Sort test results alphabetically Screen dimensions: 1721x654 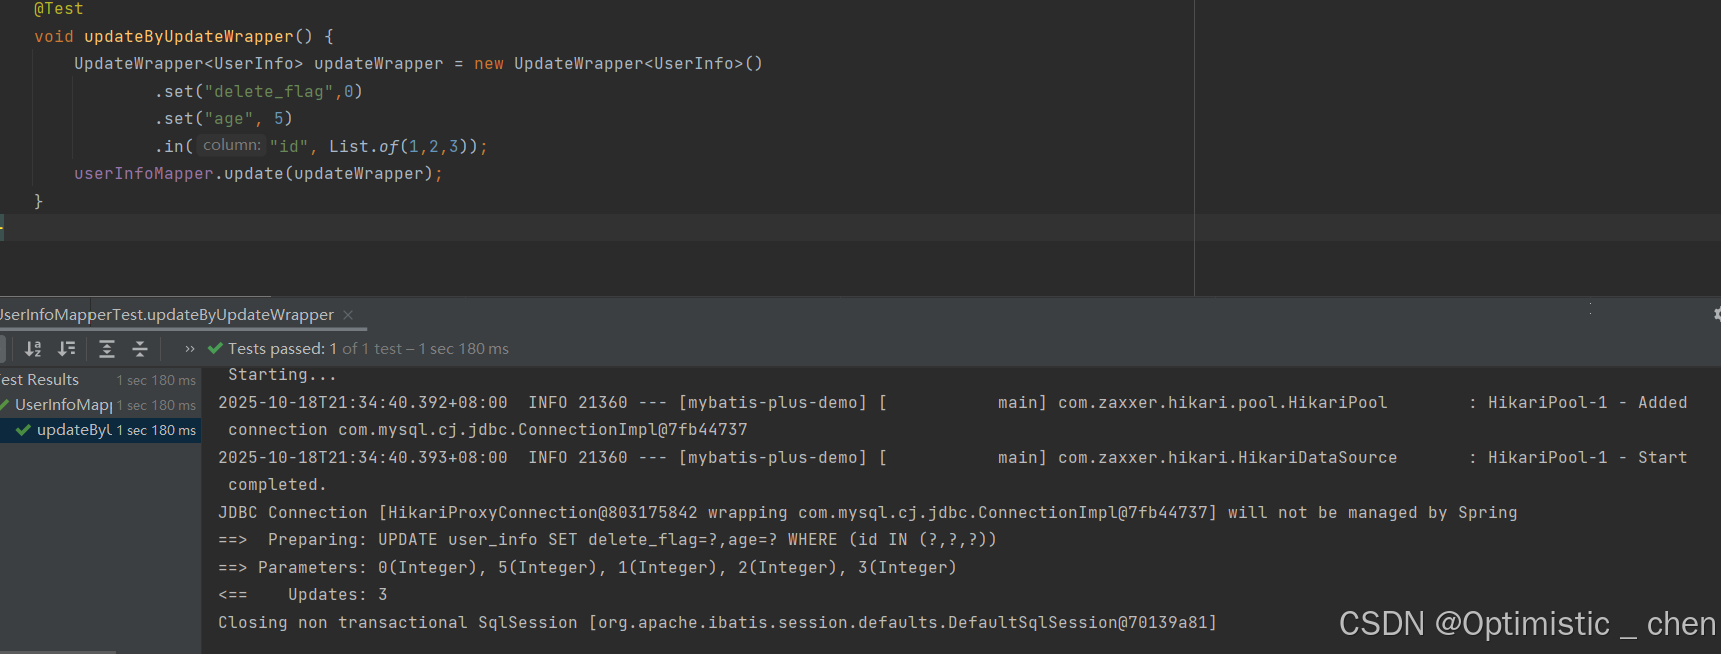tap(33, 349)
